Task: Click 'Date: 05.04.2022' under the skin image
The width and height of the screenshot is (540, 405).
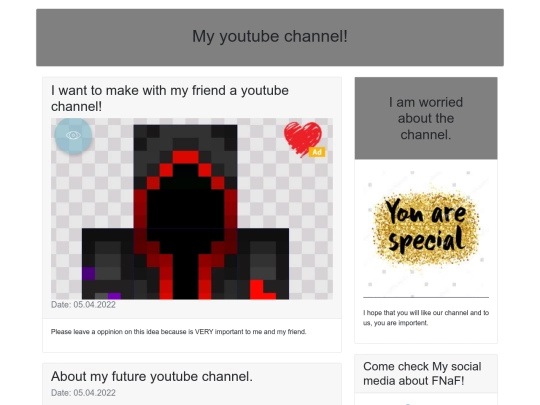Action: point(83,305)
